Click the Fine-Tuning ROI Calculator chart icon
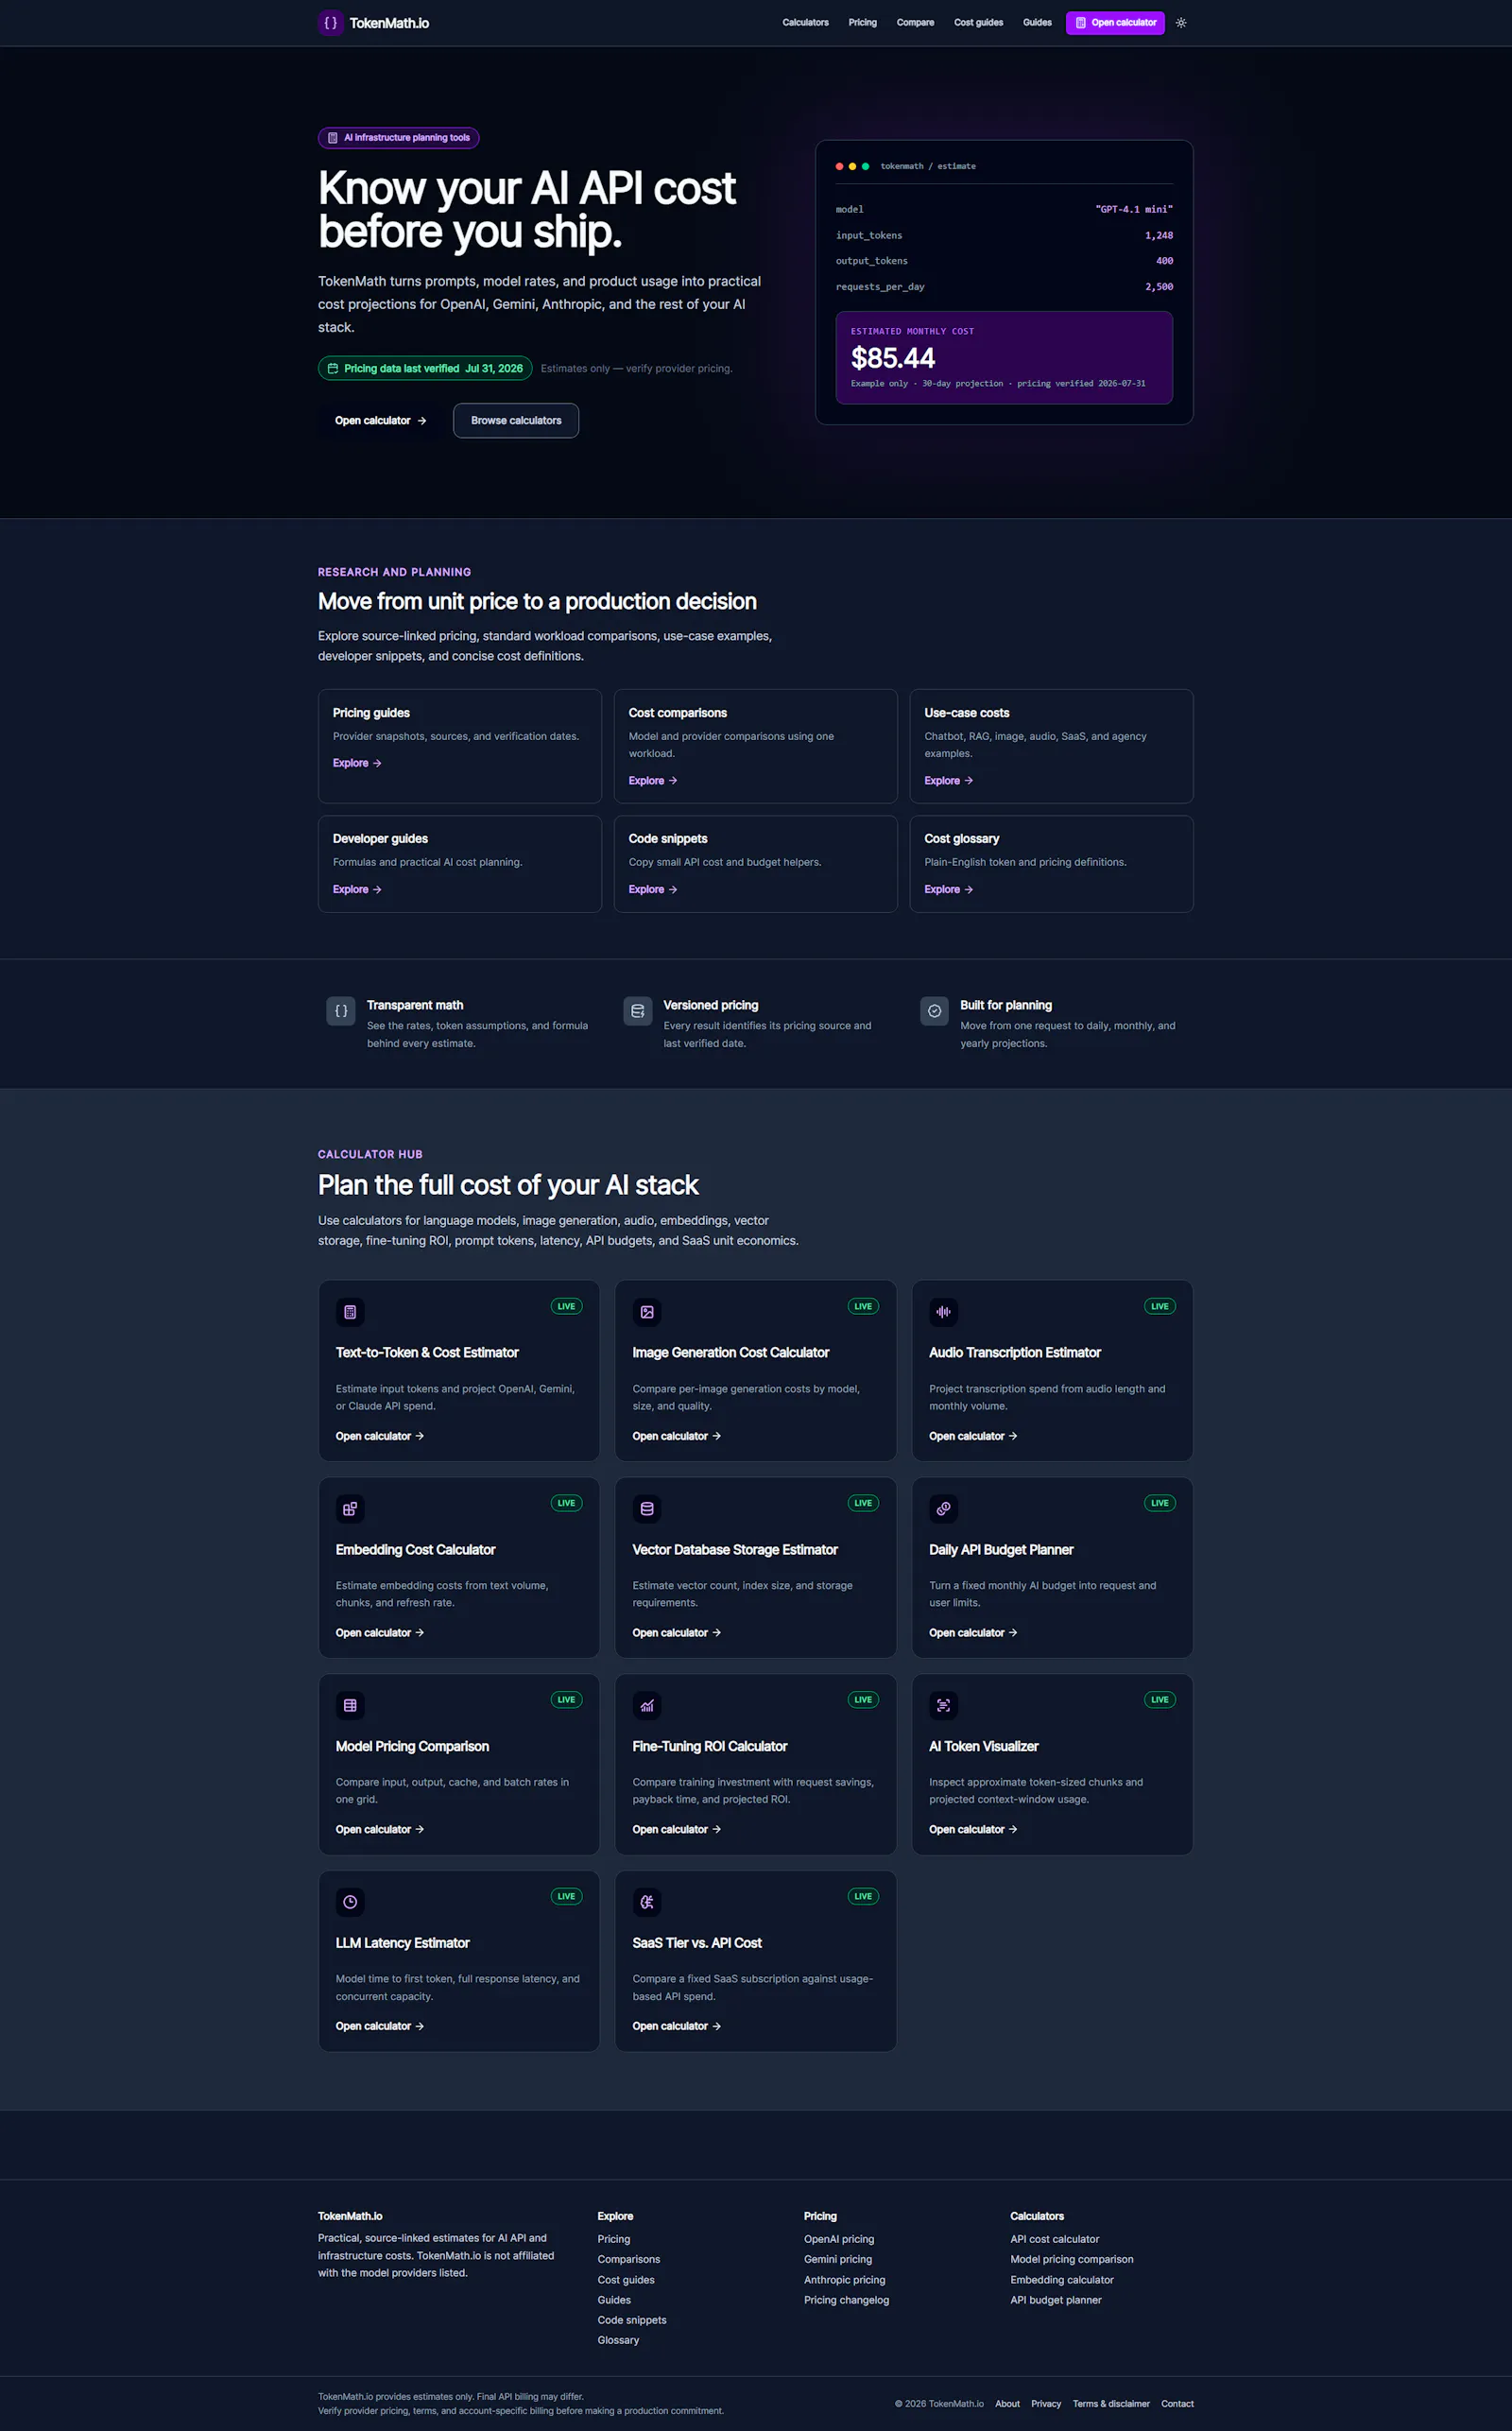This screenshot has height=2431, width=1512. pos(647,1706)
